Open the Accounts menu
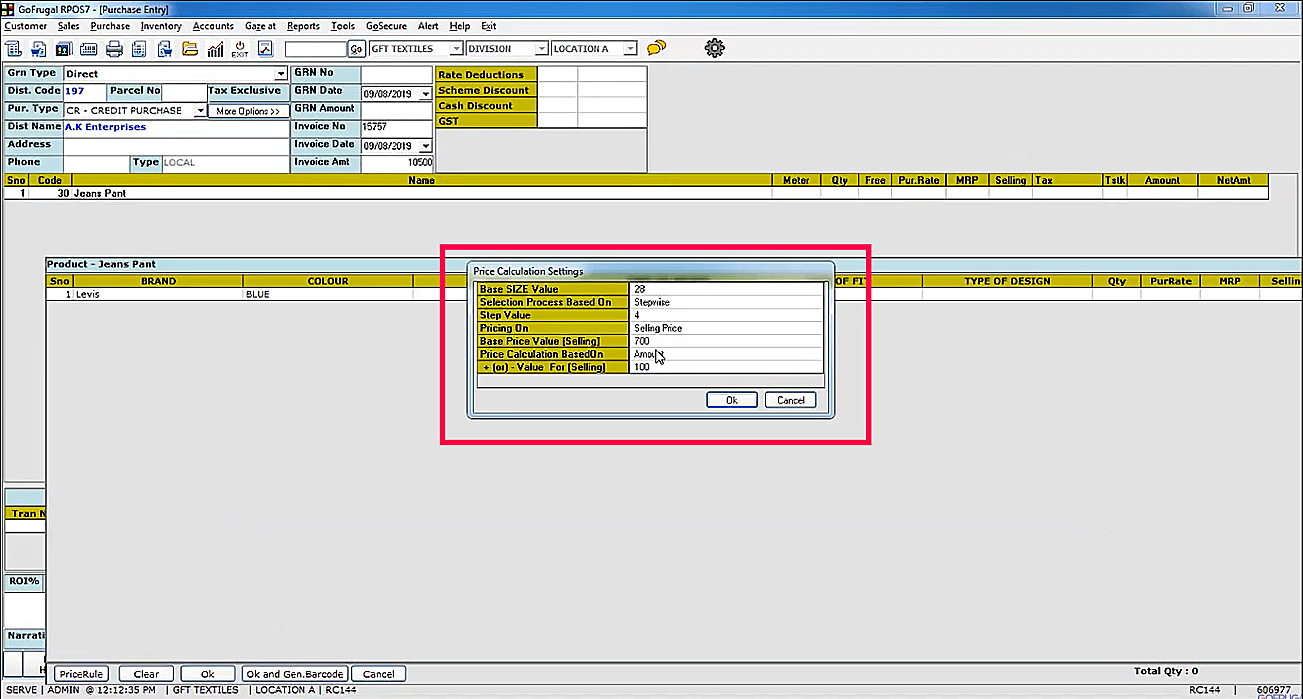 click(213, 26)
